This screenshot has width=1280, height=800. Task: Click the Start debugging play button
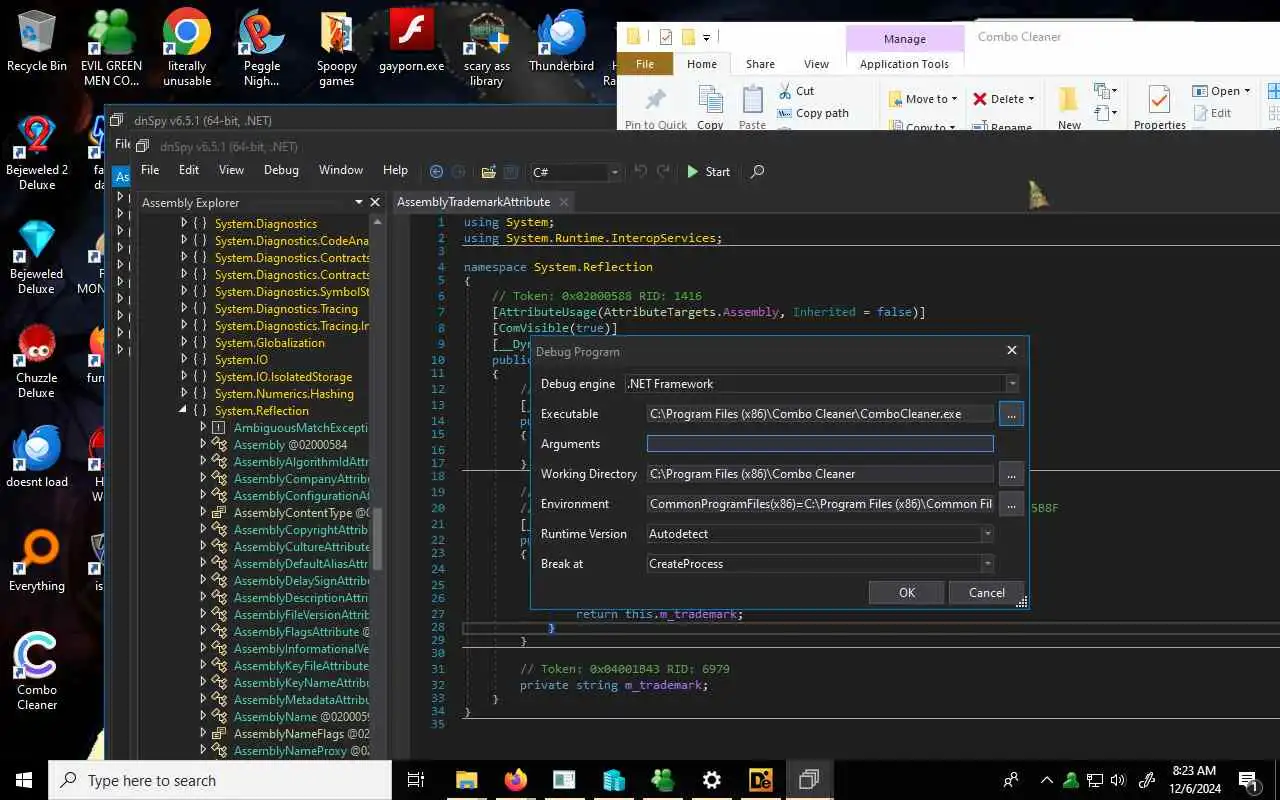pos(708,172)
